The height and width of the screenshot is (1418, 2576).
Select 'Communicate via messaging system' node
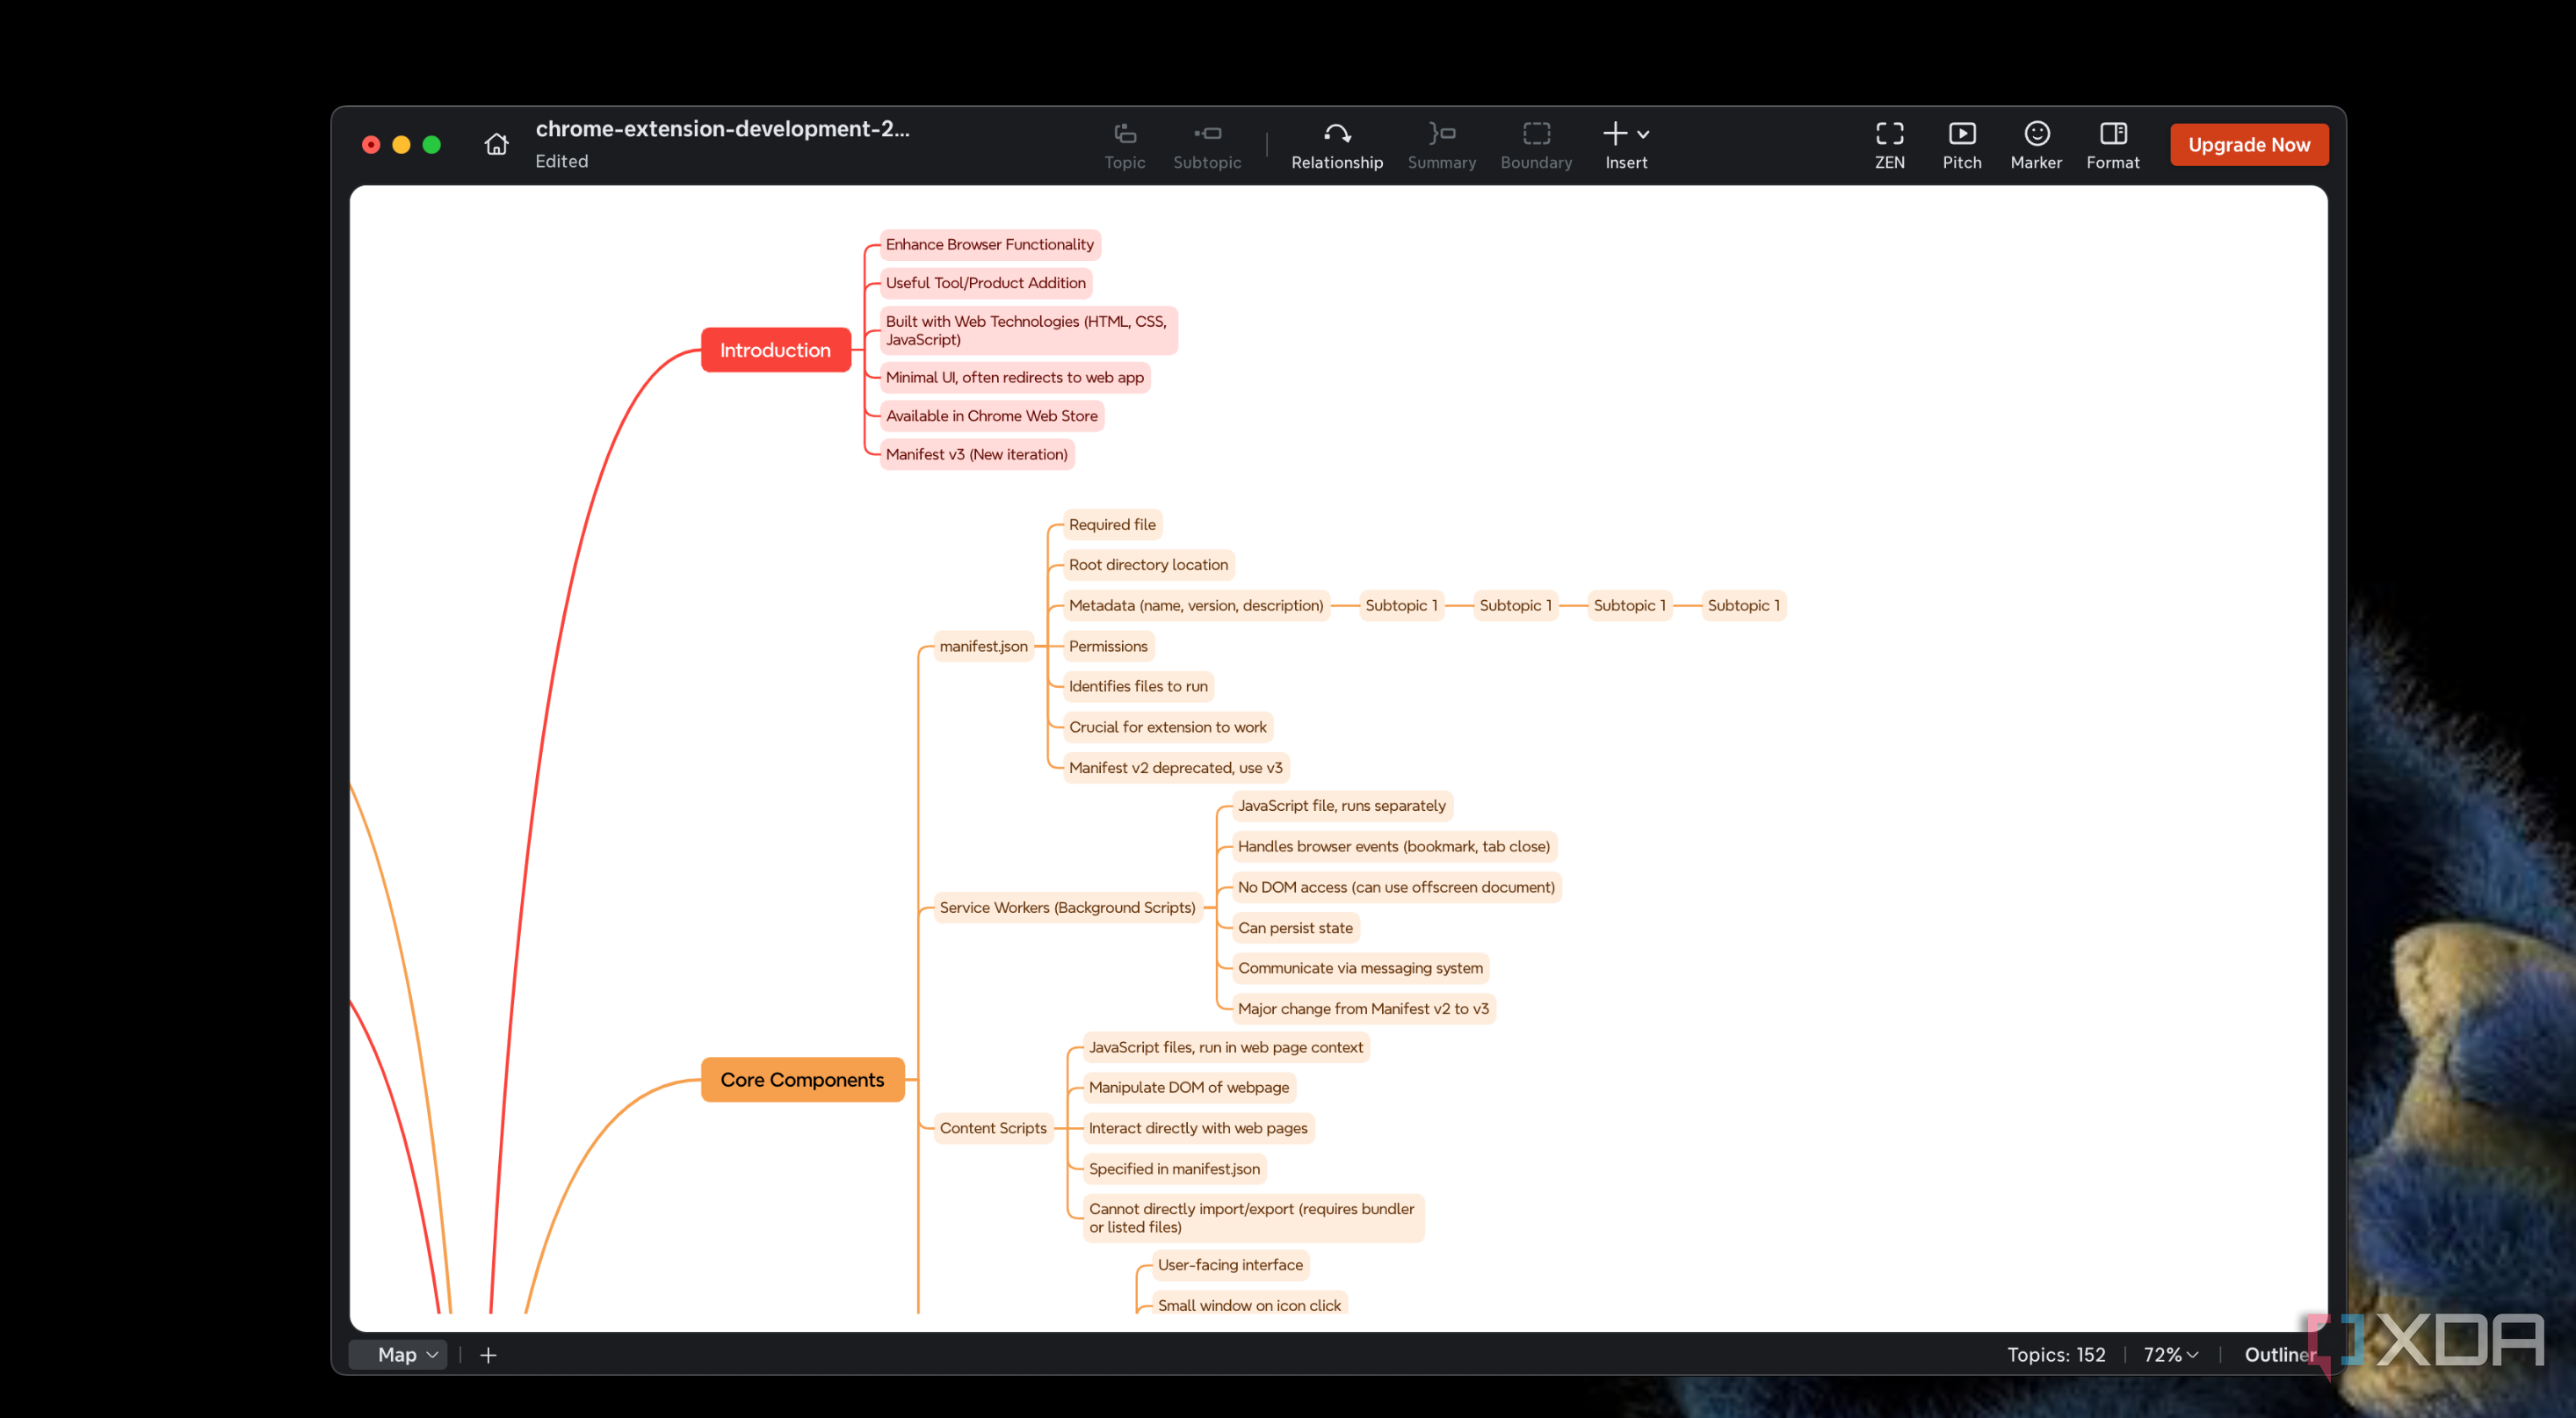pyautogui.click(x=1360, y=967)
